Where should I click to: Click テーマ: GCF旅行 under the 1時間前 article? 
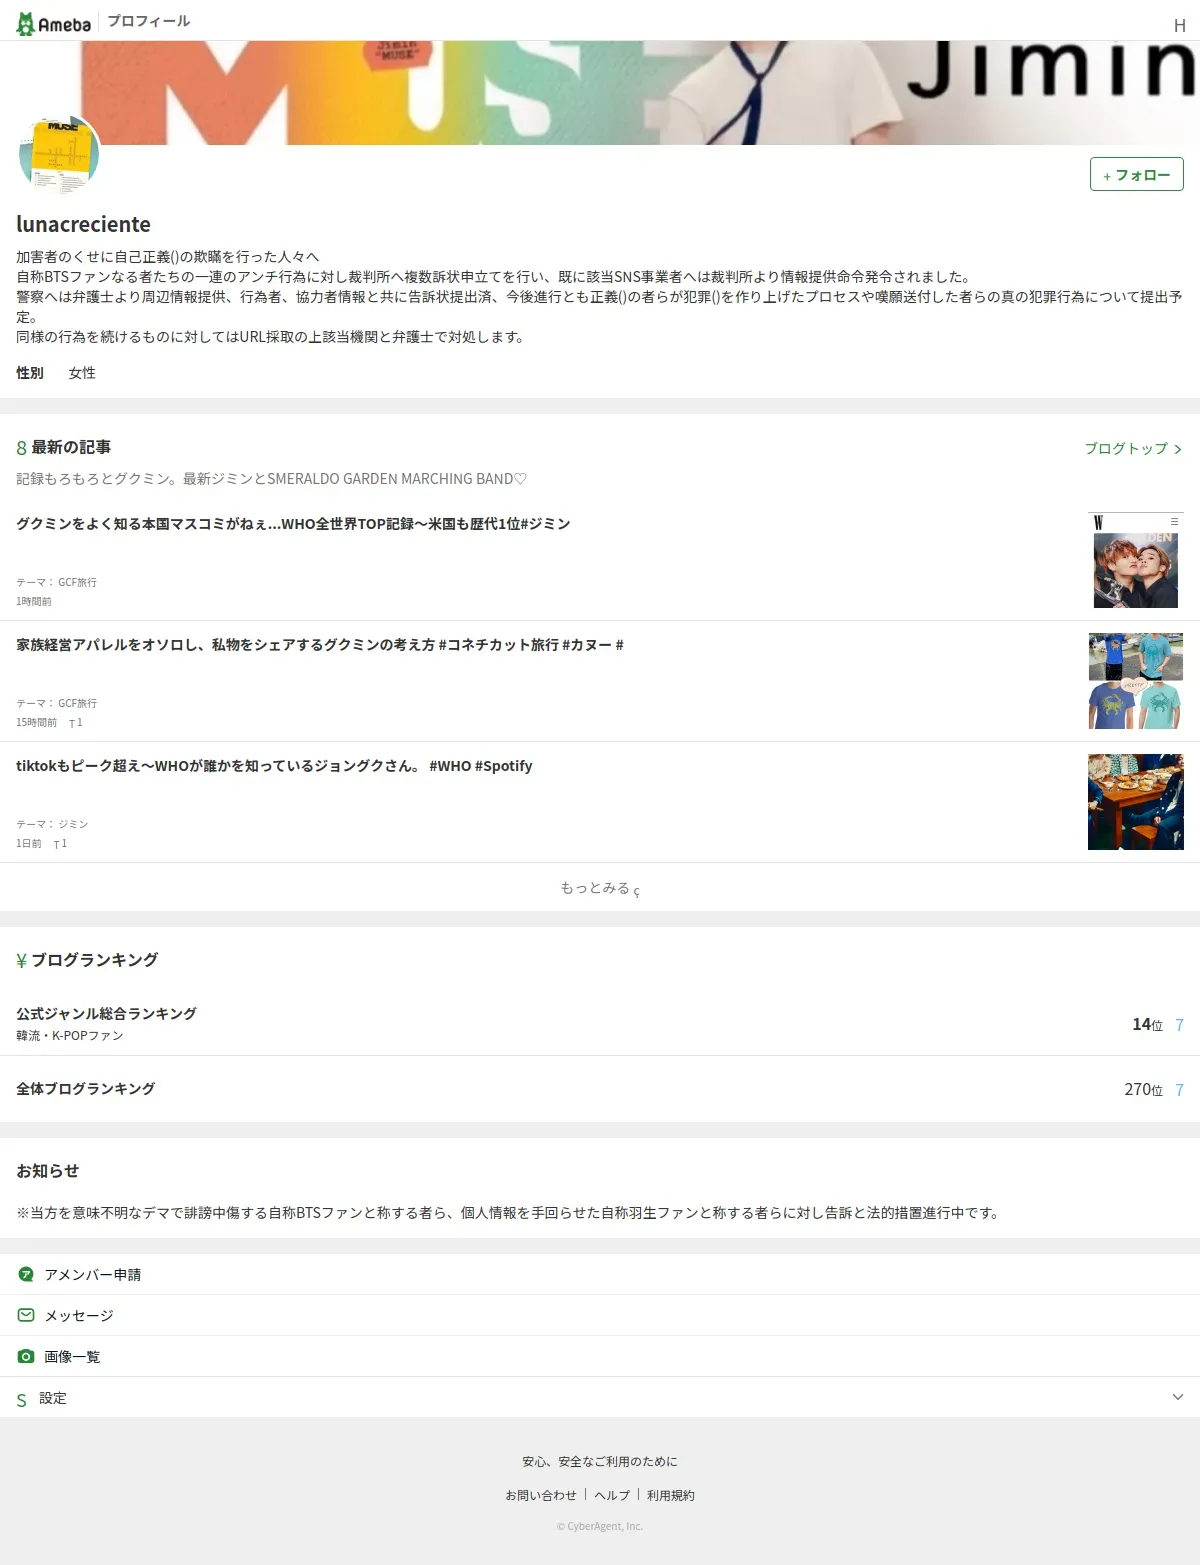[x=56, y=582]
